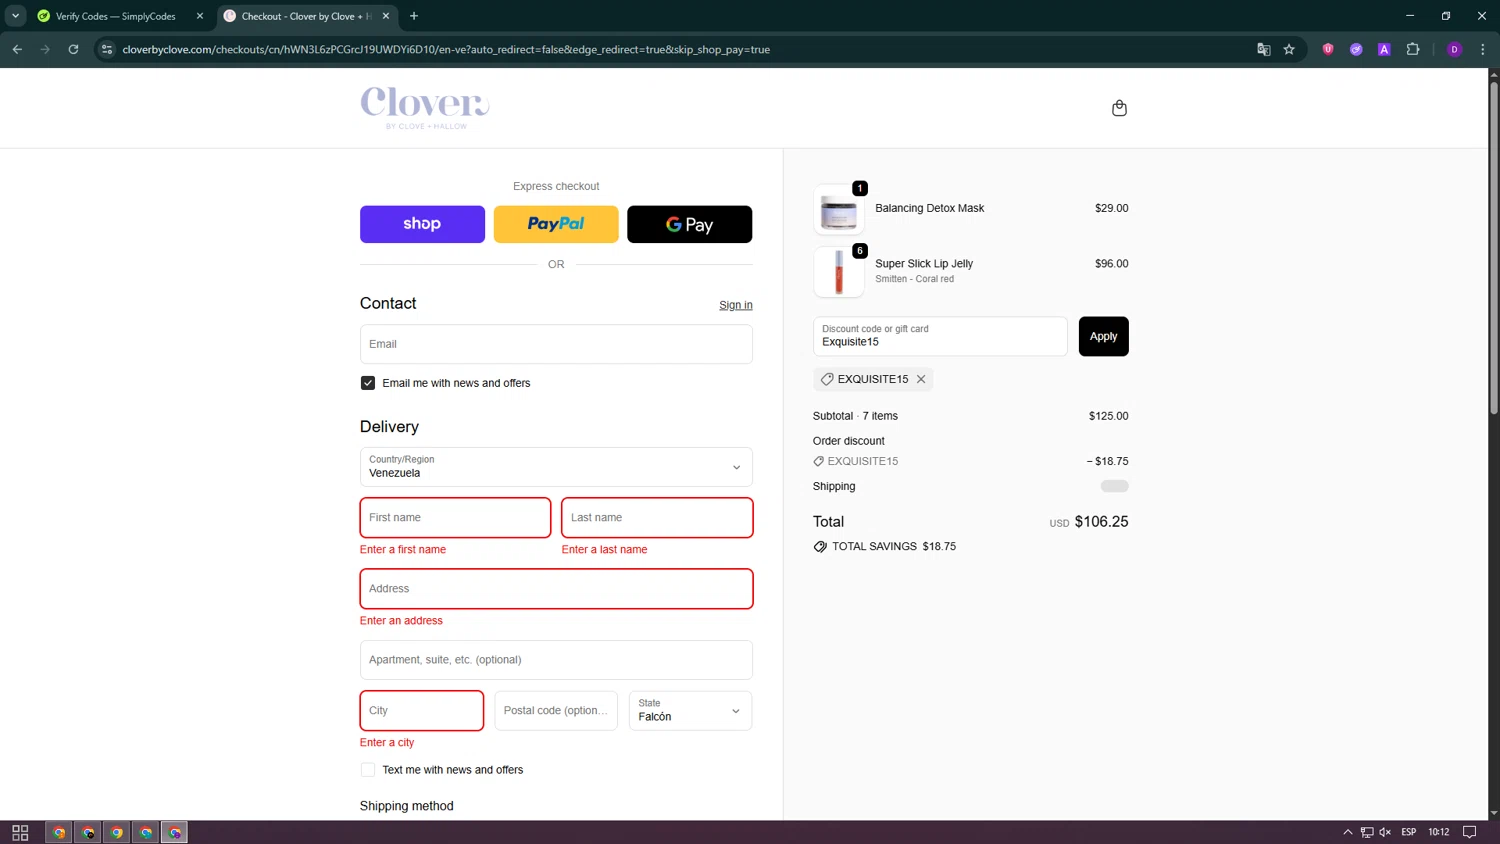Open the translate page icon
This screenshot has height=844, width=1500.
pos(1263,49)
